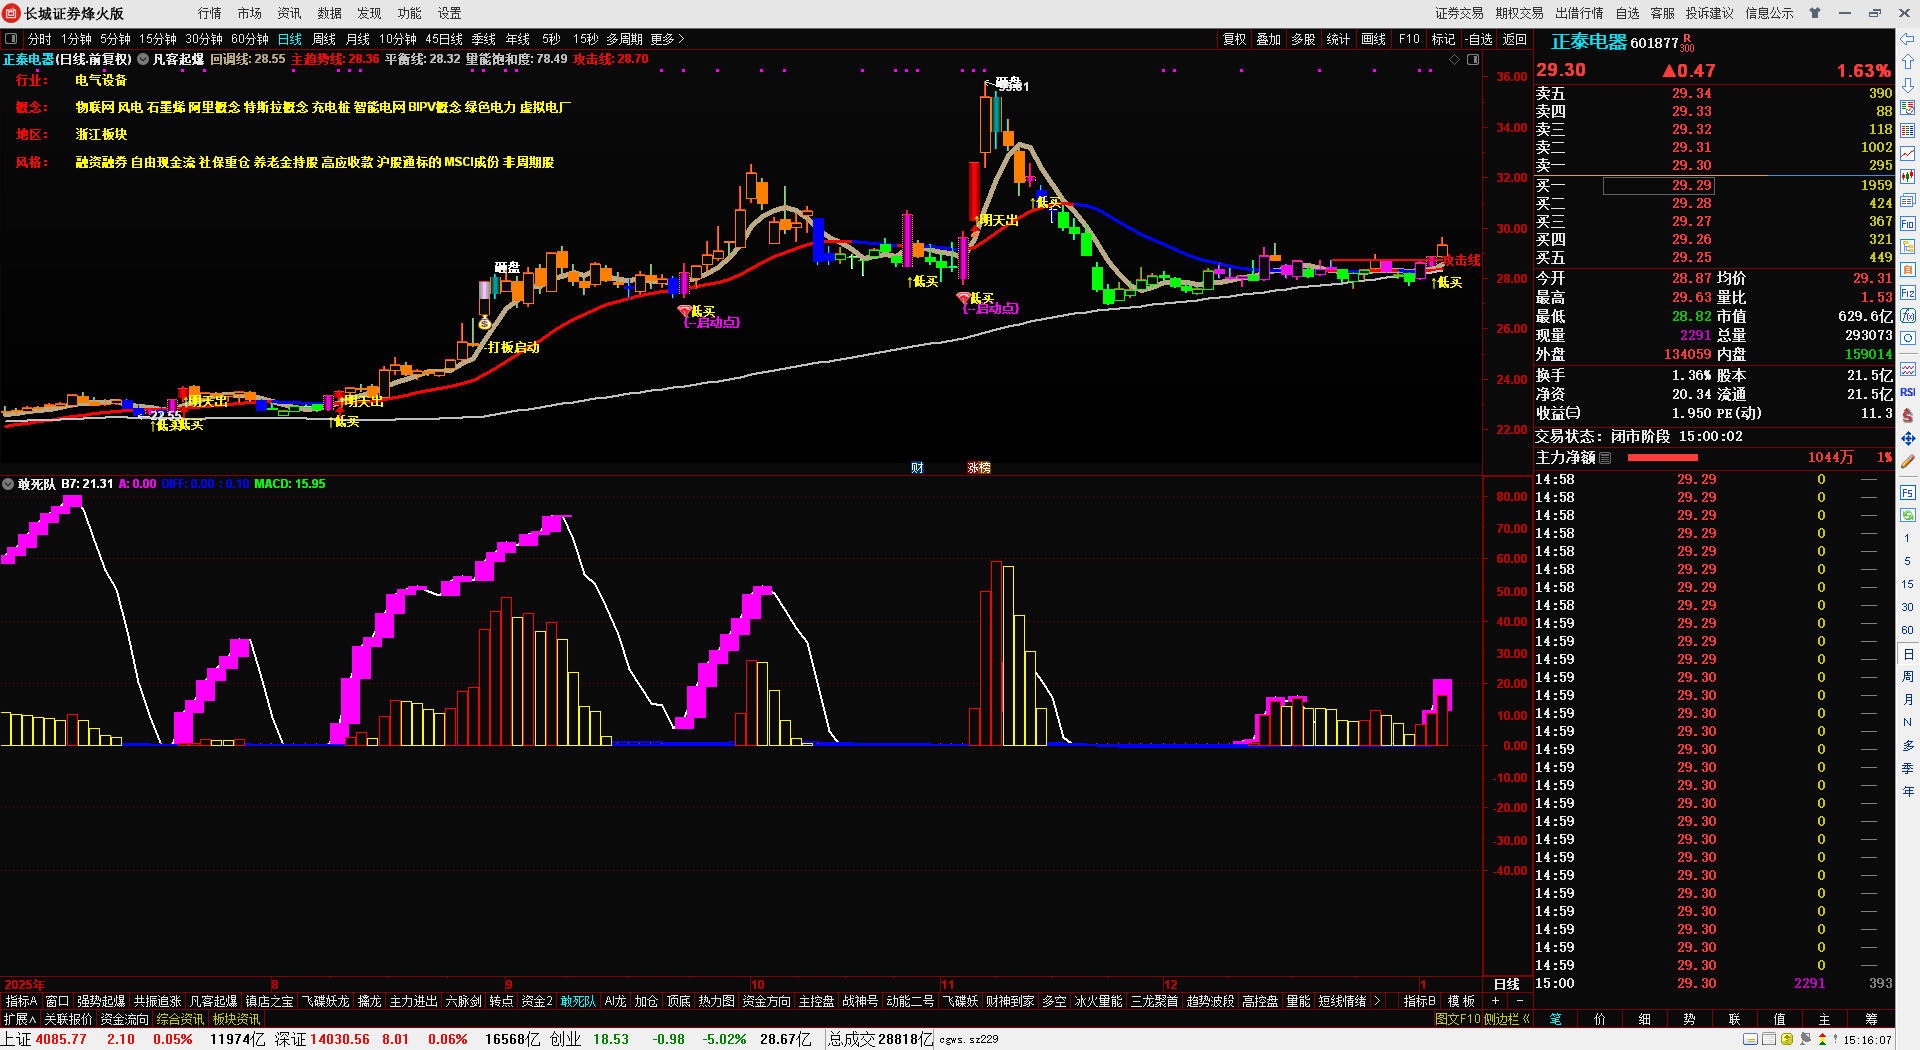Screen dimensions: 1920x1050
Task: Click the 财 marker below the chart
Action: click(x=917, y=468)
